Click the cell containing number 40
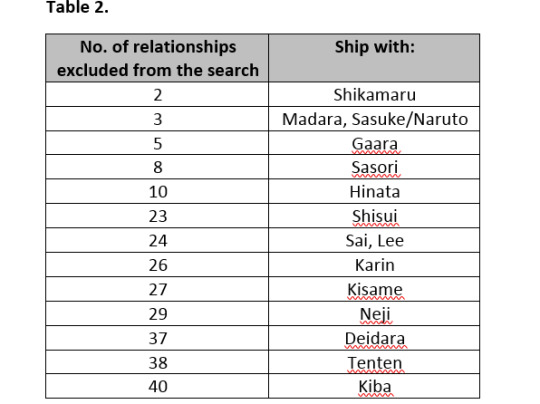 [x=157, y=386]
